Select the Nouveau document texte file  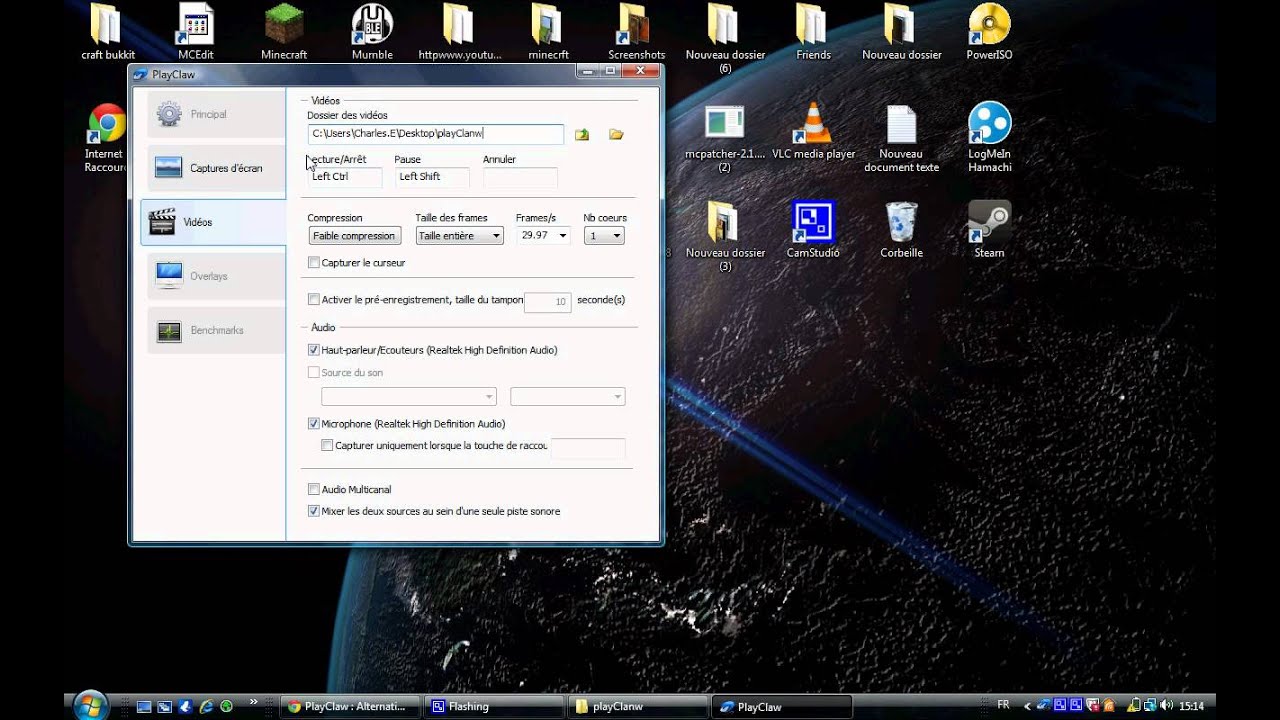(x=901, y=138)
